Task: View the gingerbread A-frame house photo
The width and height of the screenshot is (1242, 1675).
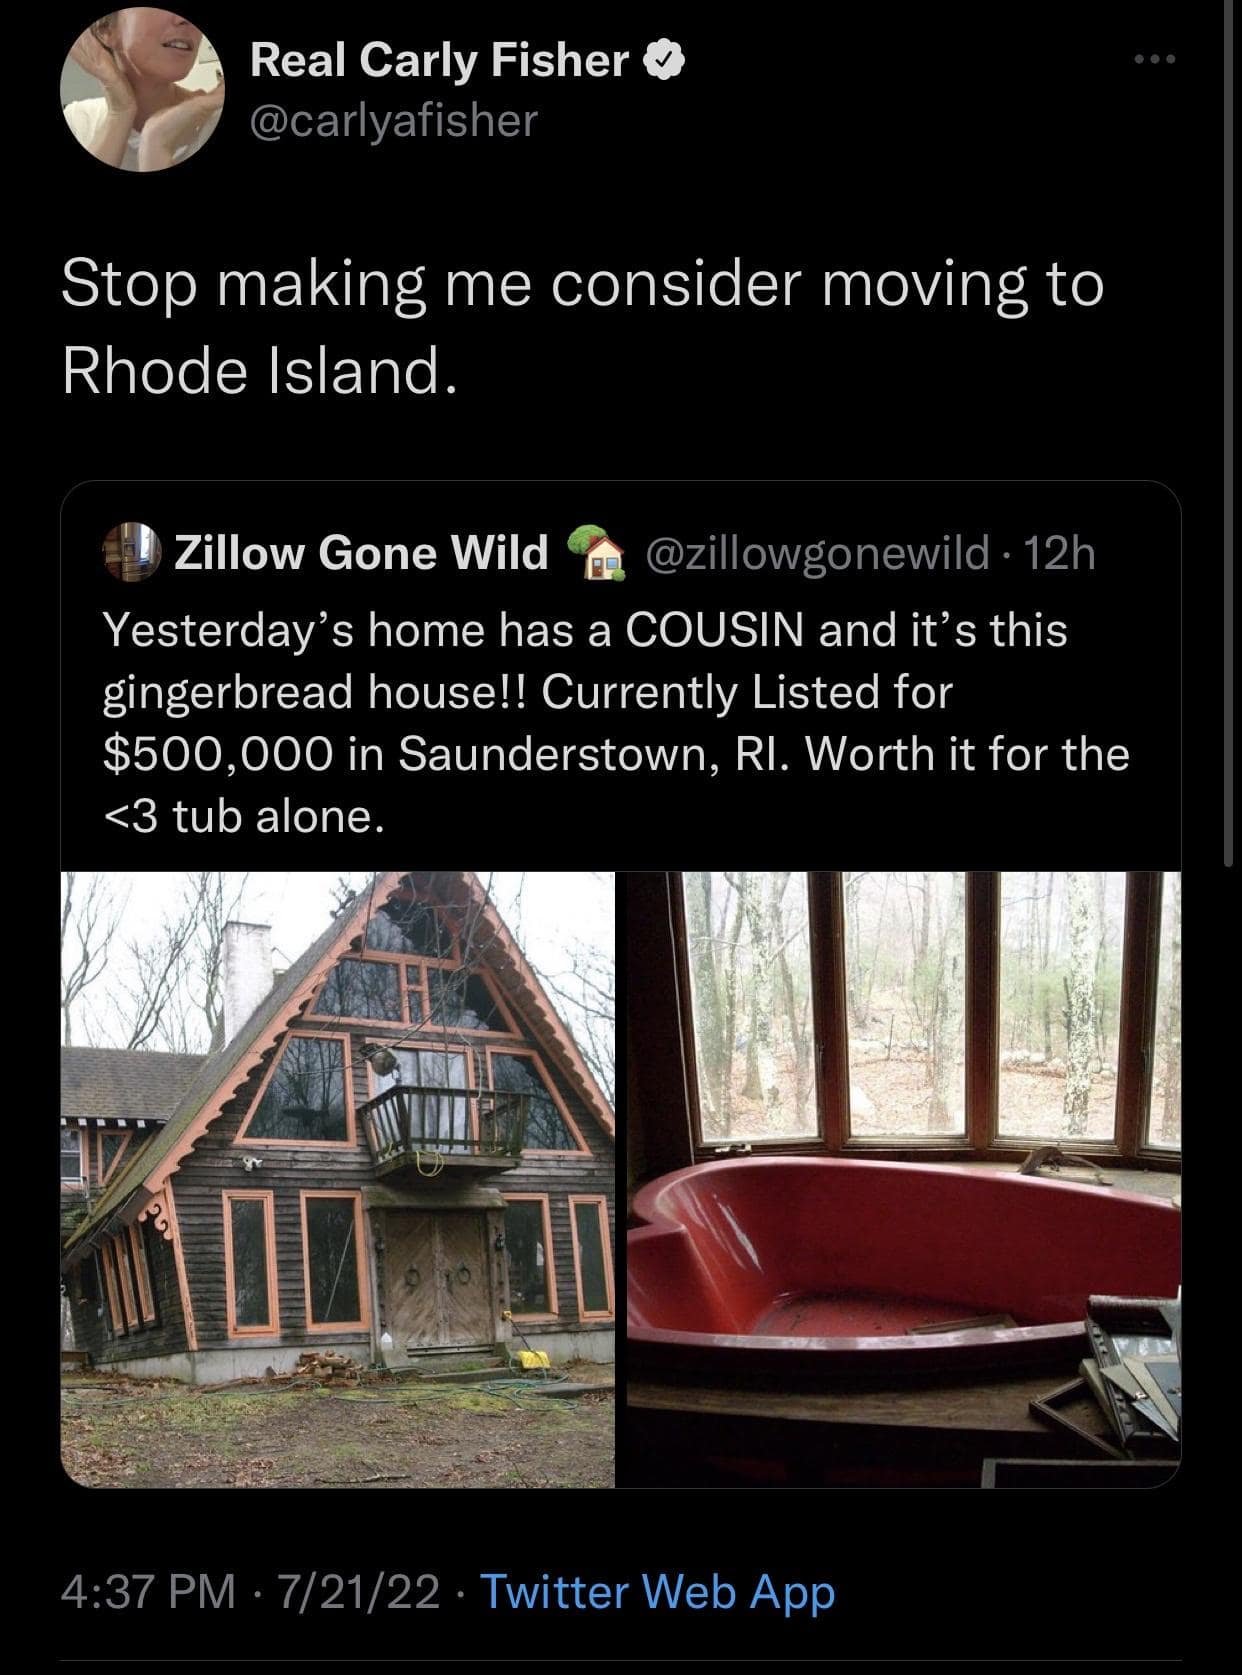Action: [338, 1179]
